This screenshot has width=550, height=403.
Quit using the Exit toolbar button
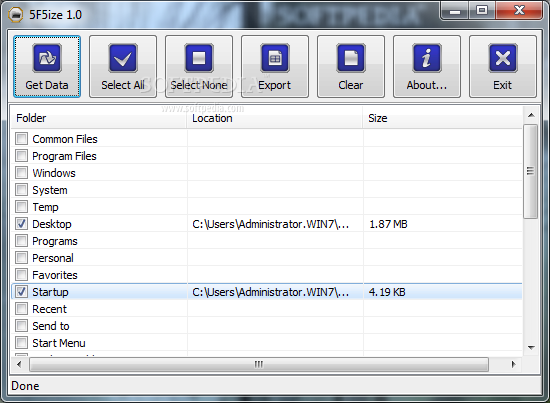(x=503, y=66)
